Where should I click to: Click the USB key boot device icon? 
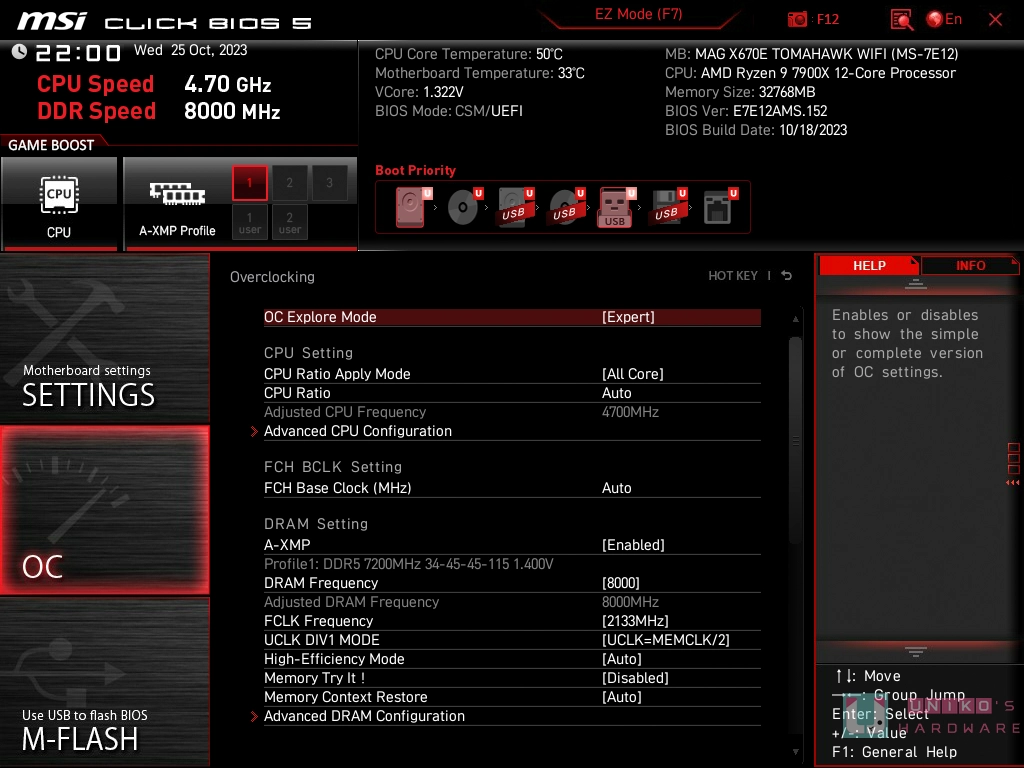click(616, 207)
